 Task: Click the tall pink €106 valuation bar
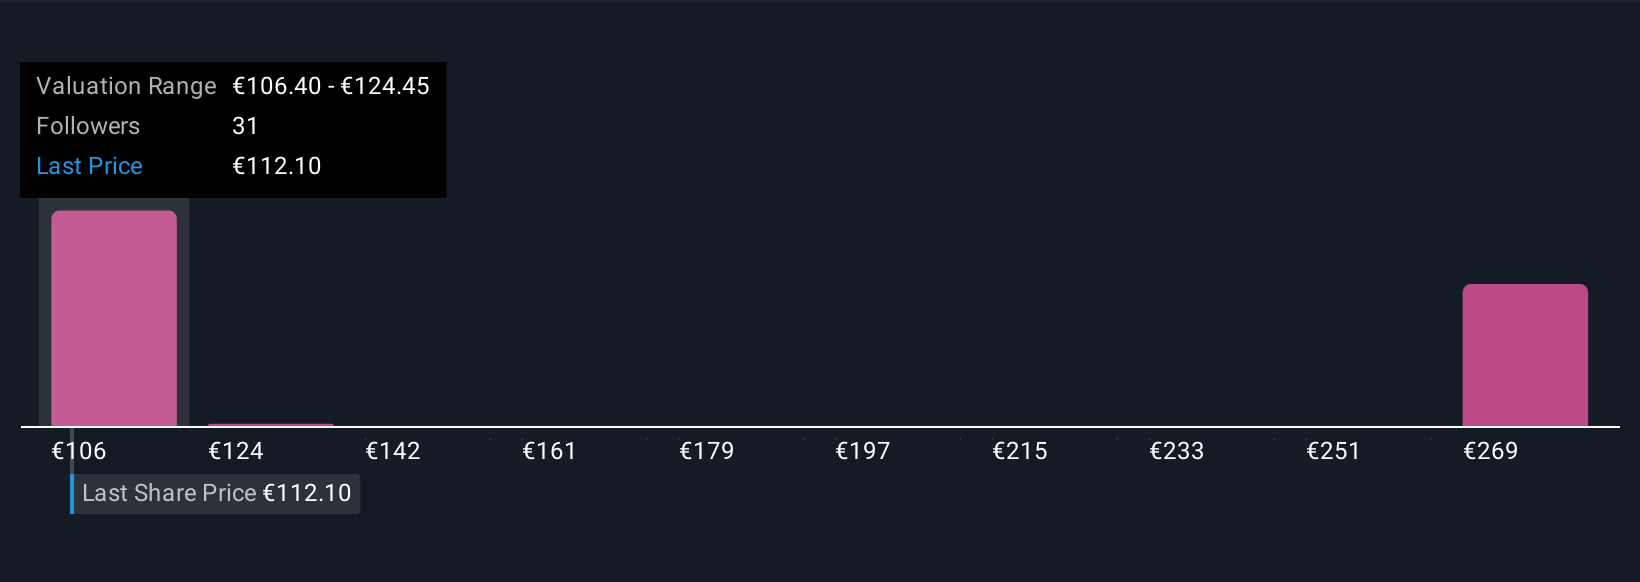click(x=114, y=318)
